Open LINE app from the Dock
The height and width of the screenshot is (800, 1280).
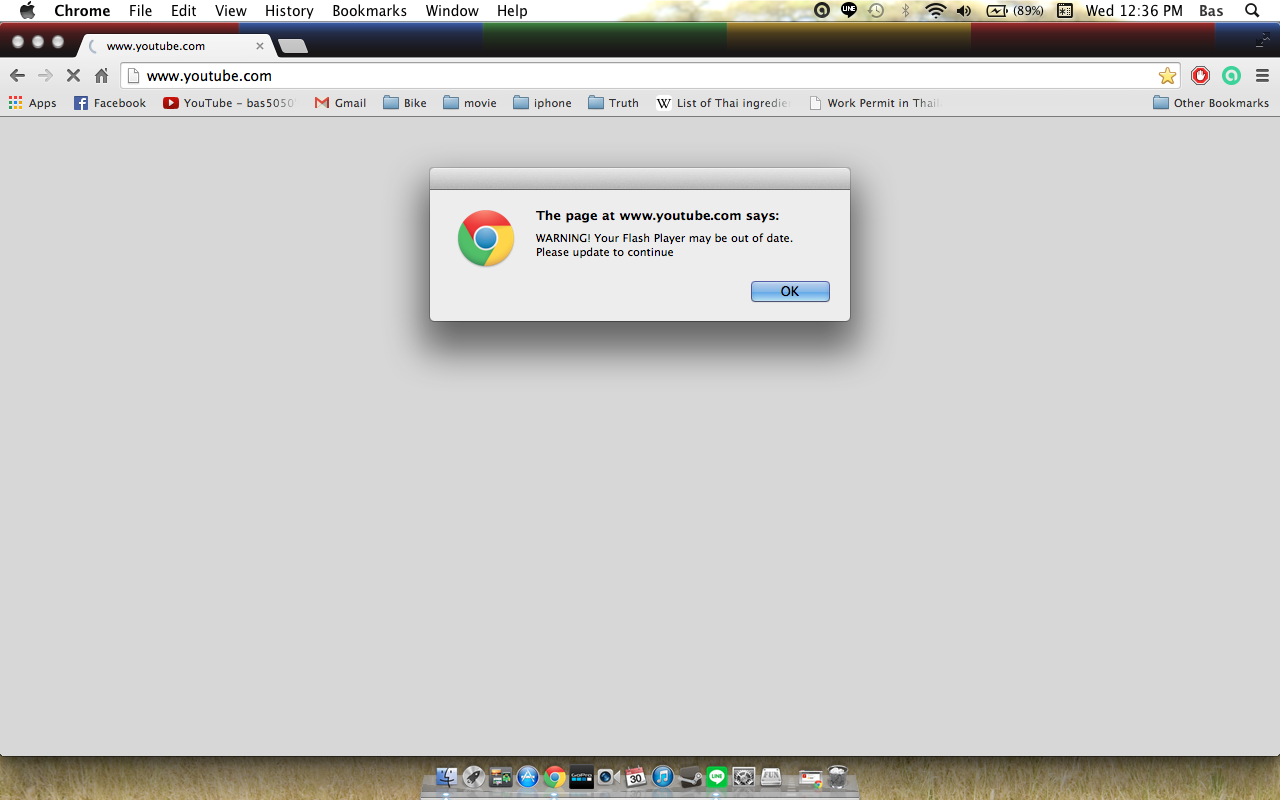pyautogui.click(x=716, y=777)
